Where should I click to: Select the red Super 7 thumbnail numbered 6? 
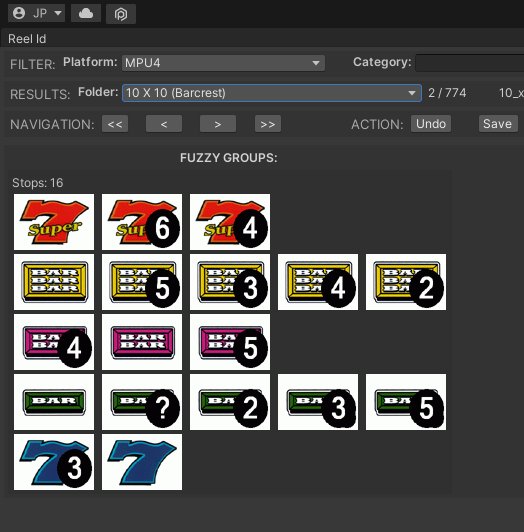[x=142, y=222]
